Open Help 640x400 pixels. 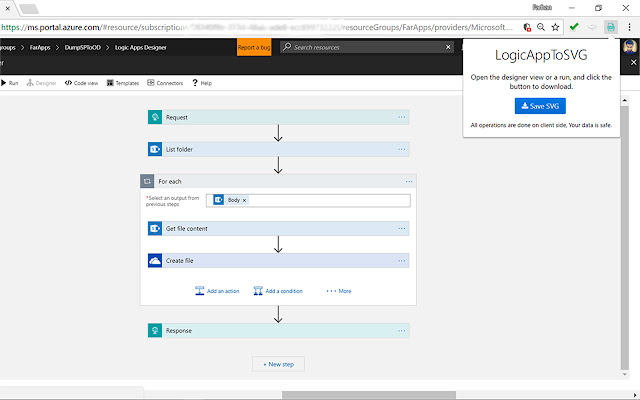click(202, 83)
